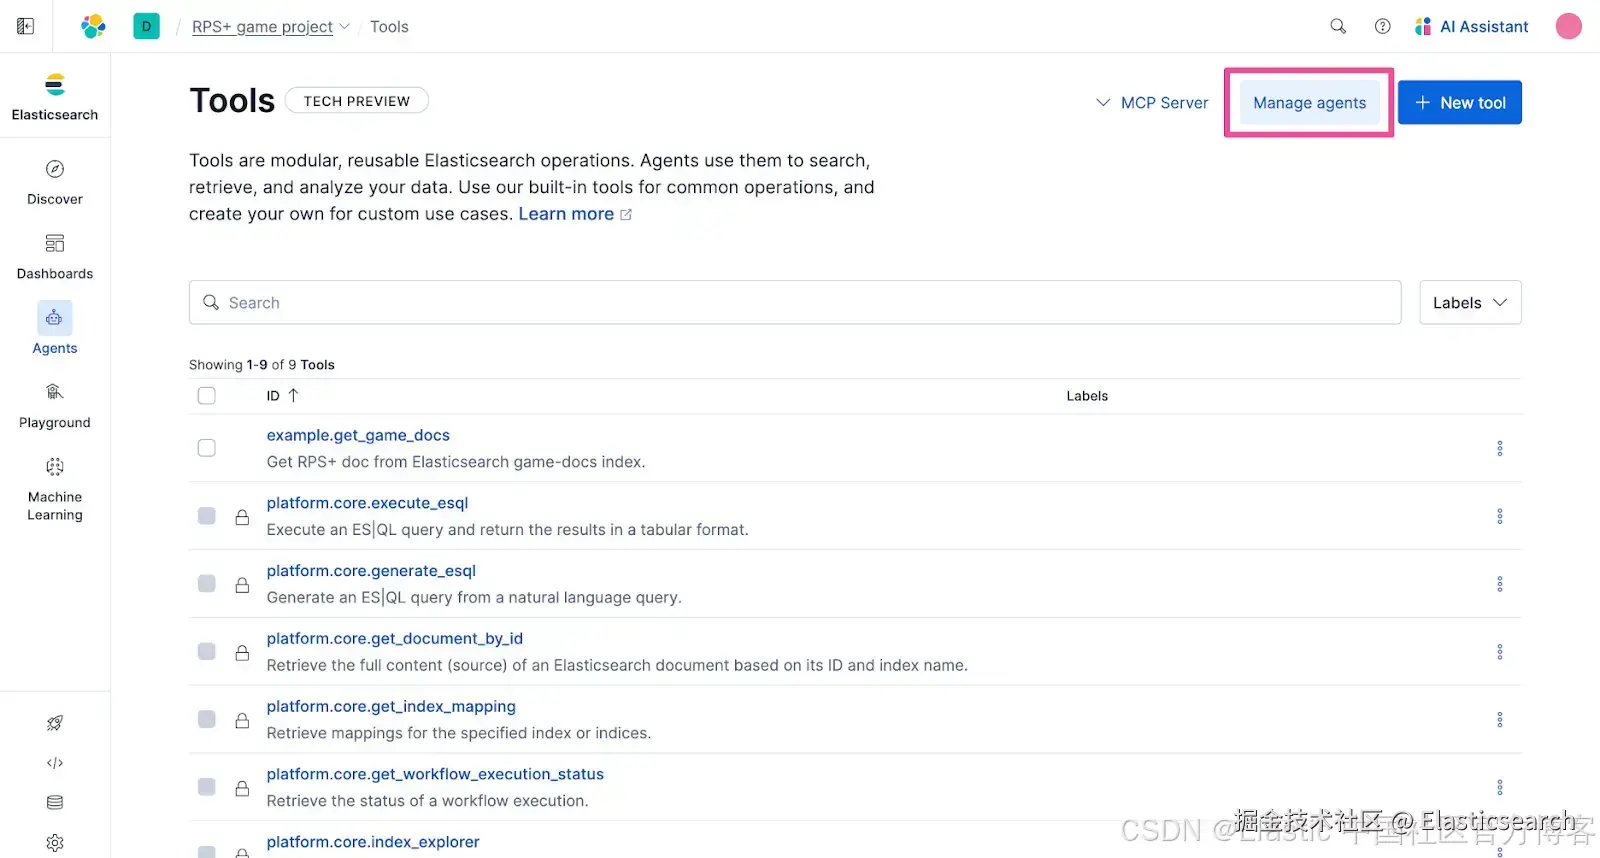Click lock icon beside platform.core.generate_esql
This screenshot has width=1600, height=858.
242,585
